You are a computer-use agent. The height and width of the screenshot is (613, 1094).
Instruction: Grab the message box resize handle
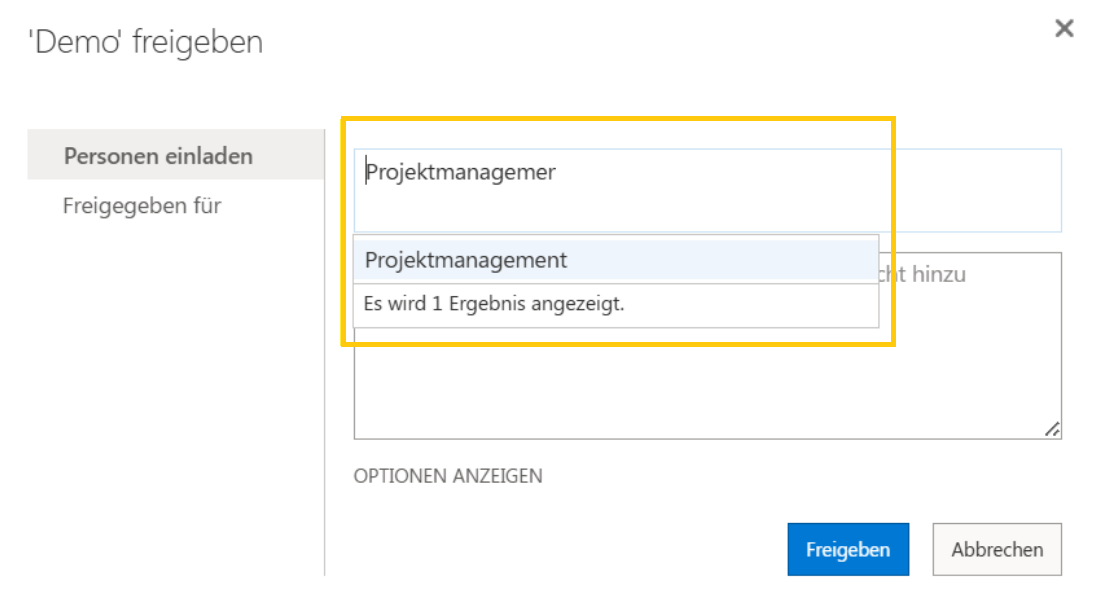tap(1052, 429)
